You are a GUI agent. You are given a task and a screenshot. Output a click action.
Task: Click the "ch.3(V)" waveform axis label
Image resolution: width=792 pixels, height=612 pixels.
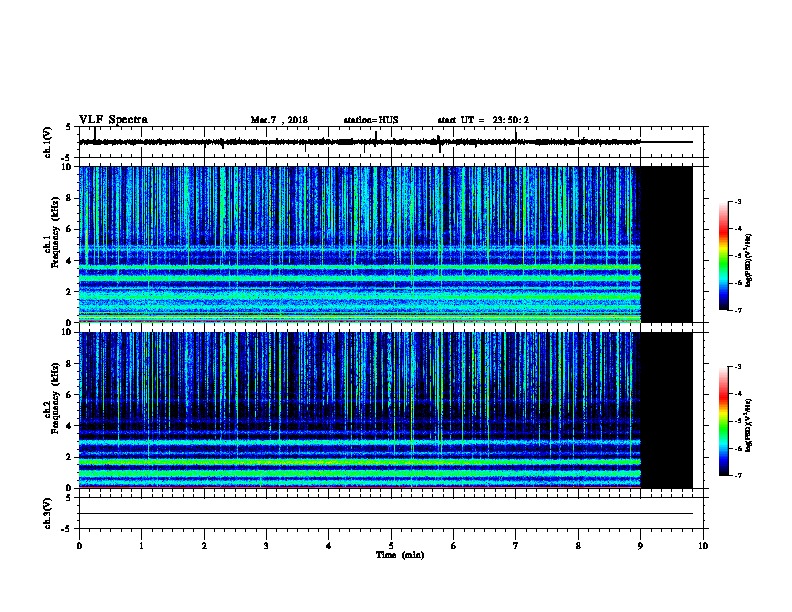click(48, 514)
